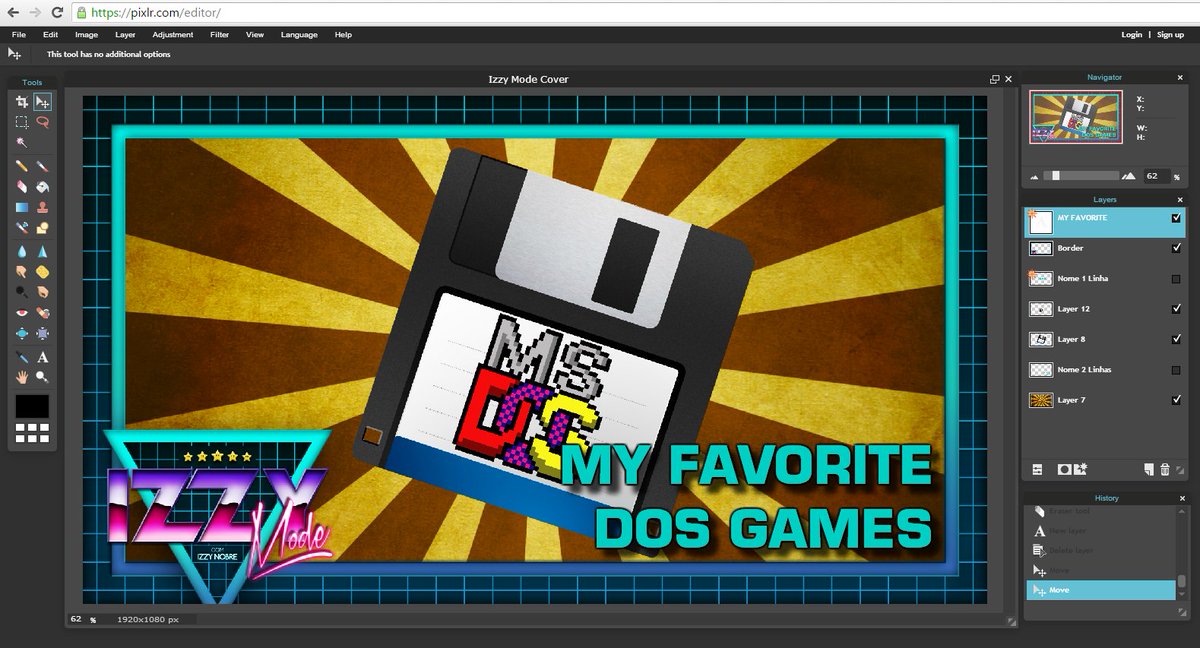This screenshot has width=1200, height=648.
Task: Open the Image menu
Action: click(86, 35)
